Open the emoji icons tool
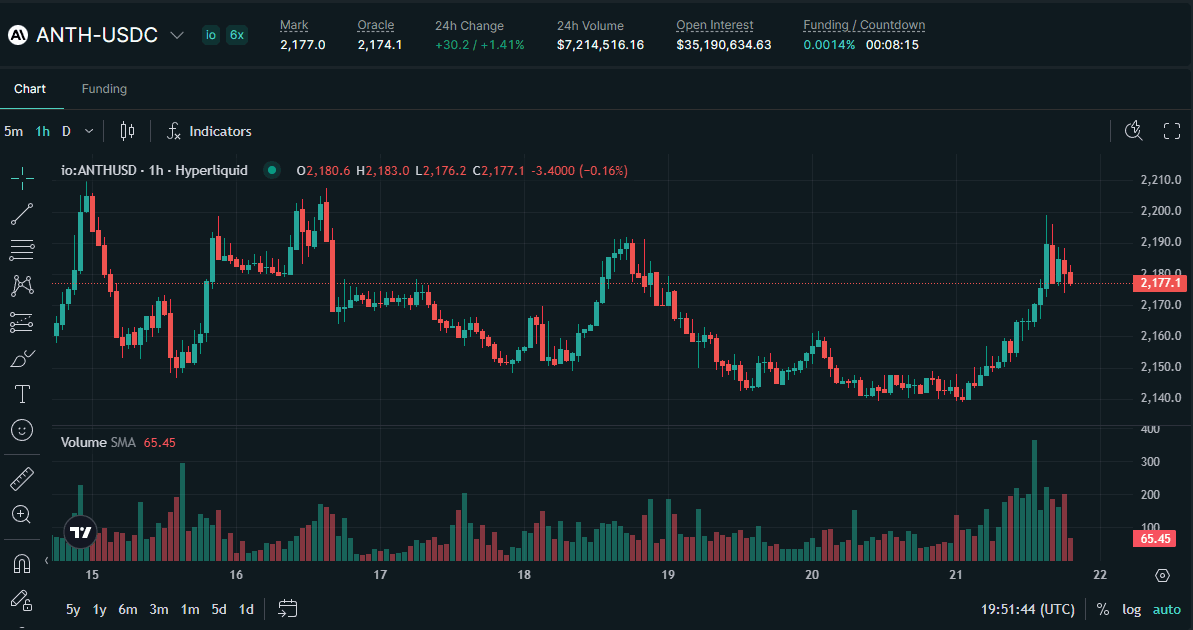The image size is (1193, 630). click(22, 431)
